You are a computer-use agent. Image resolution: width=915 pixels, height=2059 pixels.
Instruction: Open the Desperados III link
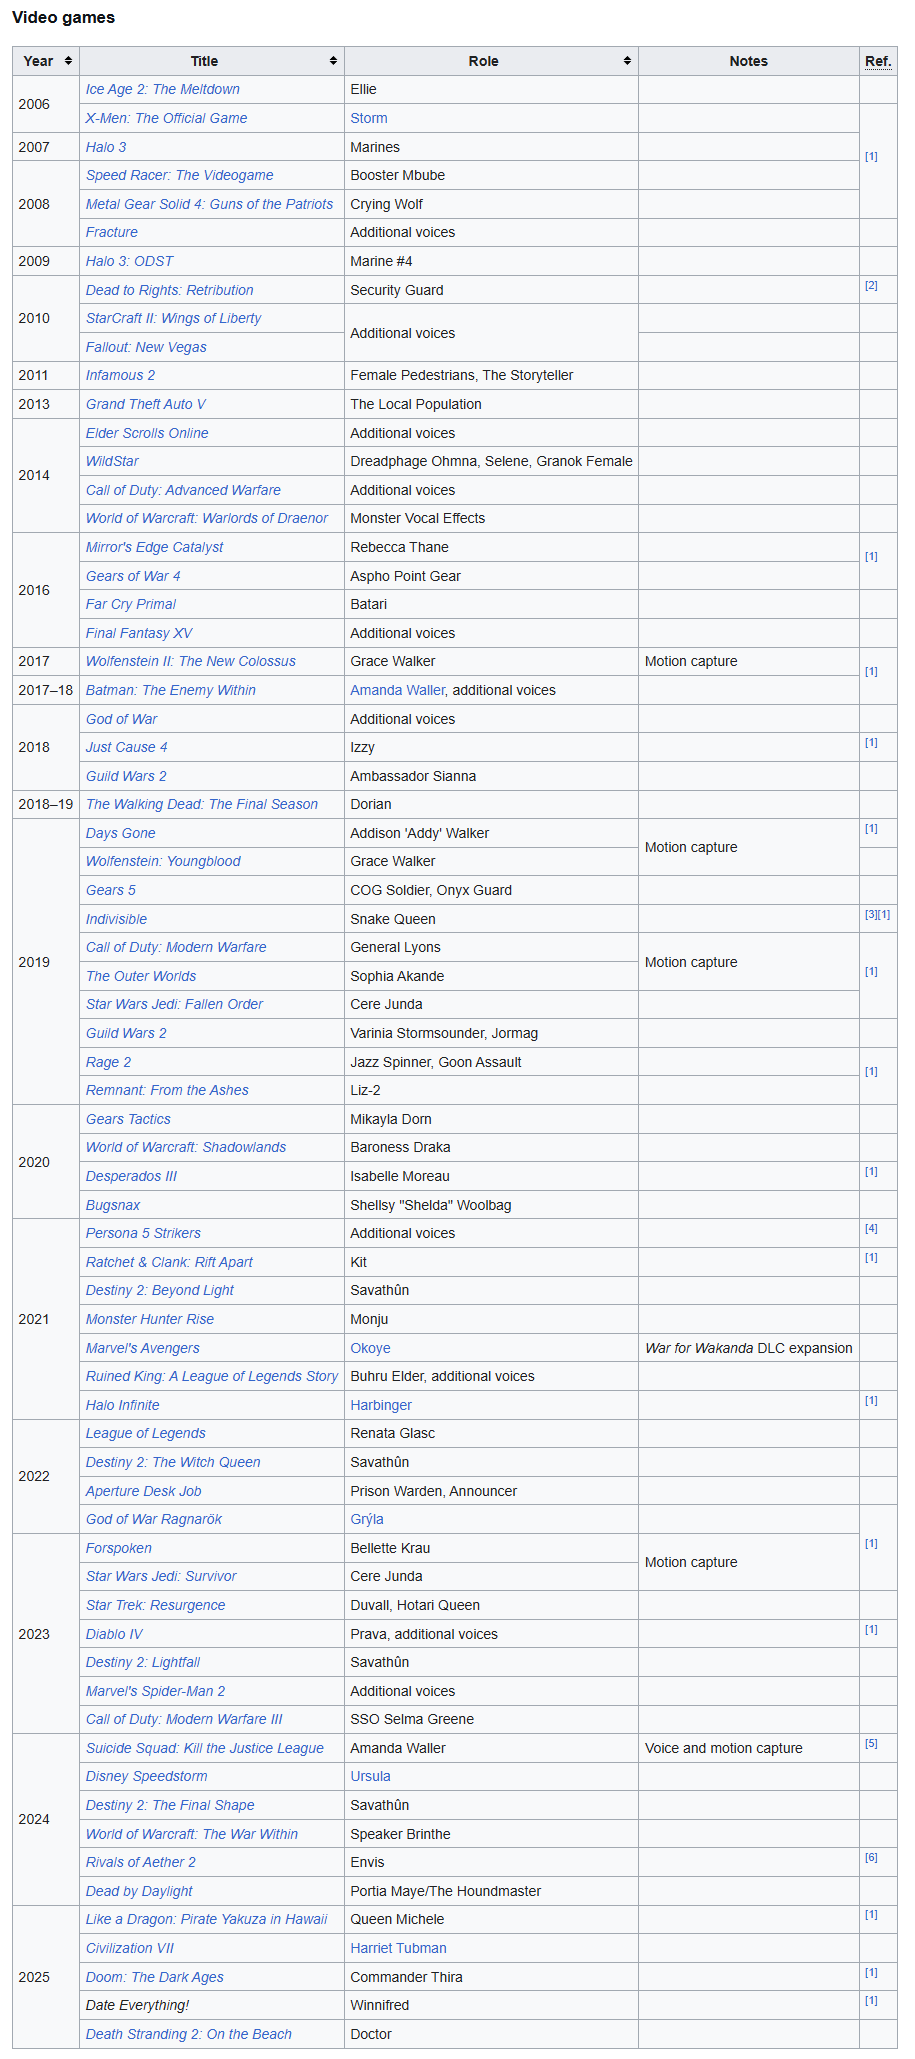click(x=131, y=1176)
